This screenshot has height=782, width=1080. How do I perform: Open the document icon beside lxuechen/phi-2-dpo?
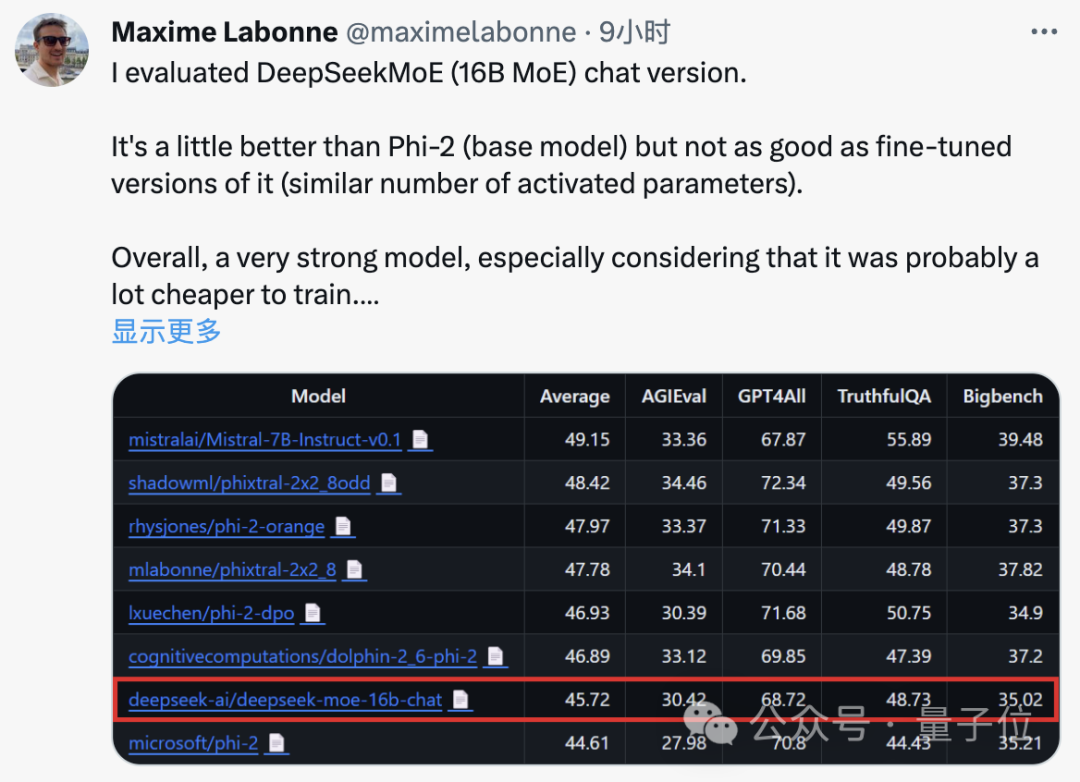point(313,613)
